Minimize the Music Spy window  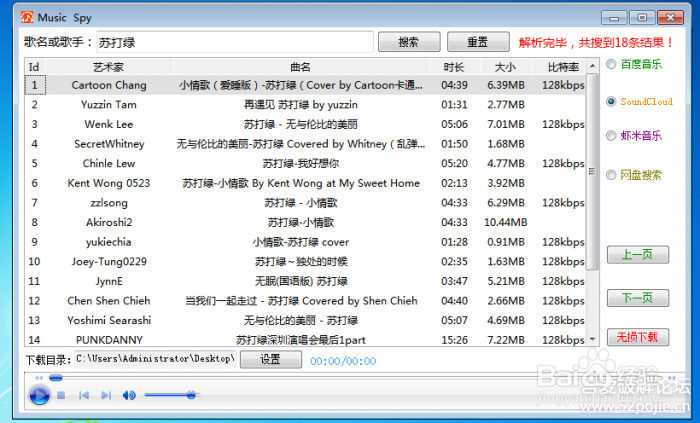(614, 18)
